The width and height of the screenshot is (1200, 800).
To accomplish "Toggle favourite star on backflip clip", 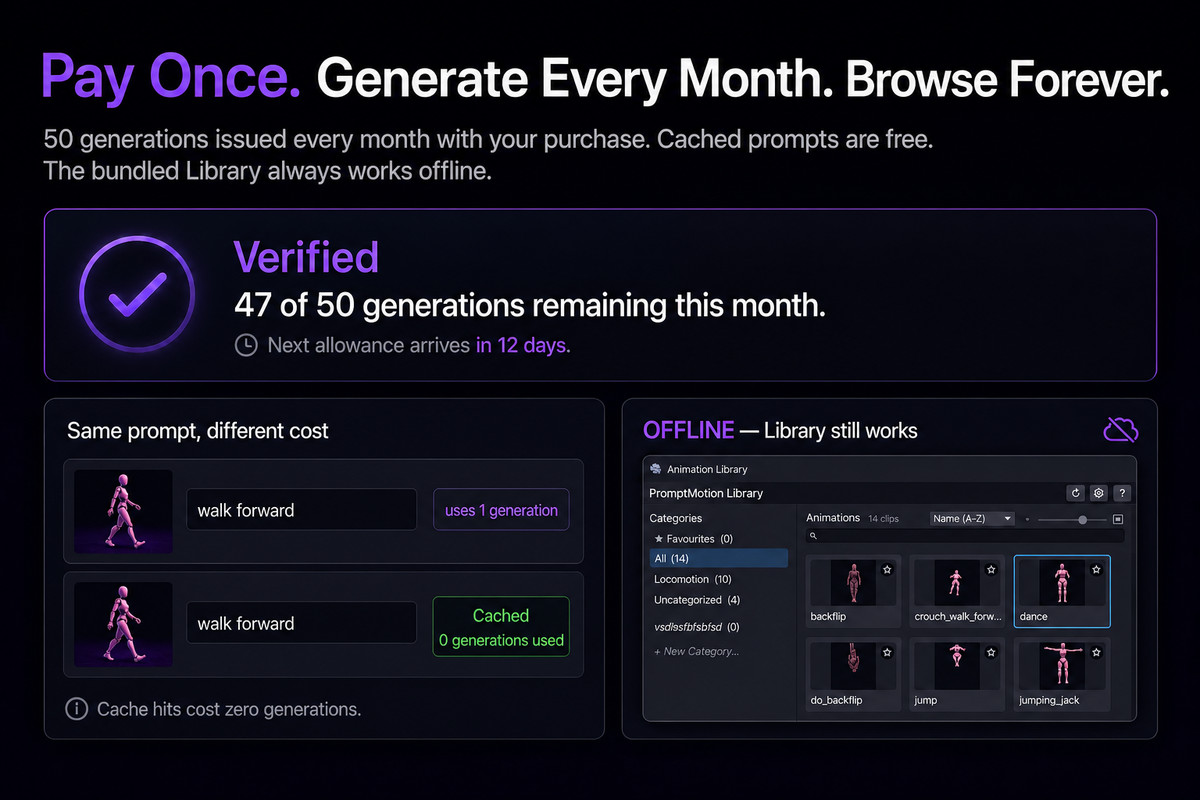I will coord(886,569).
